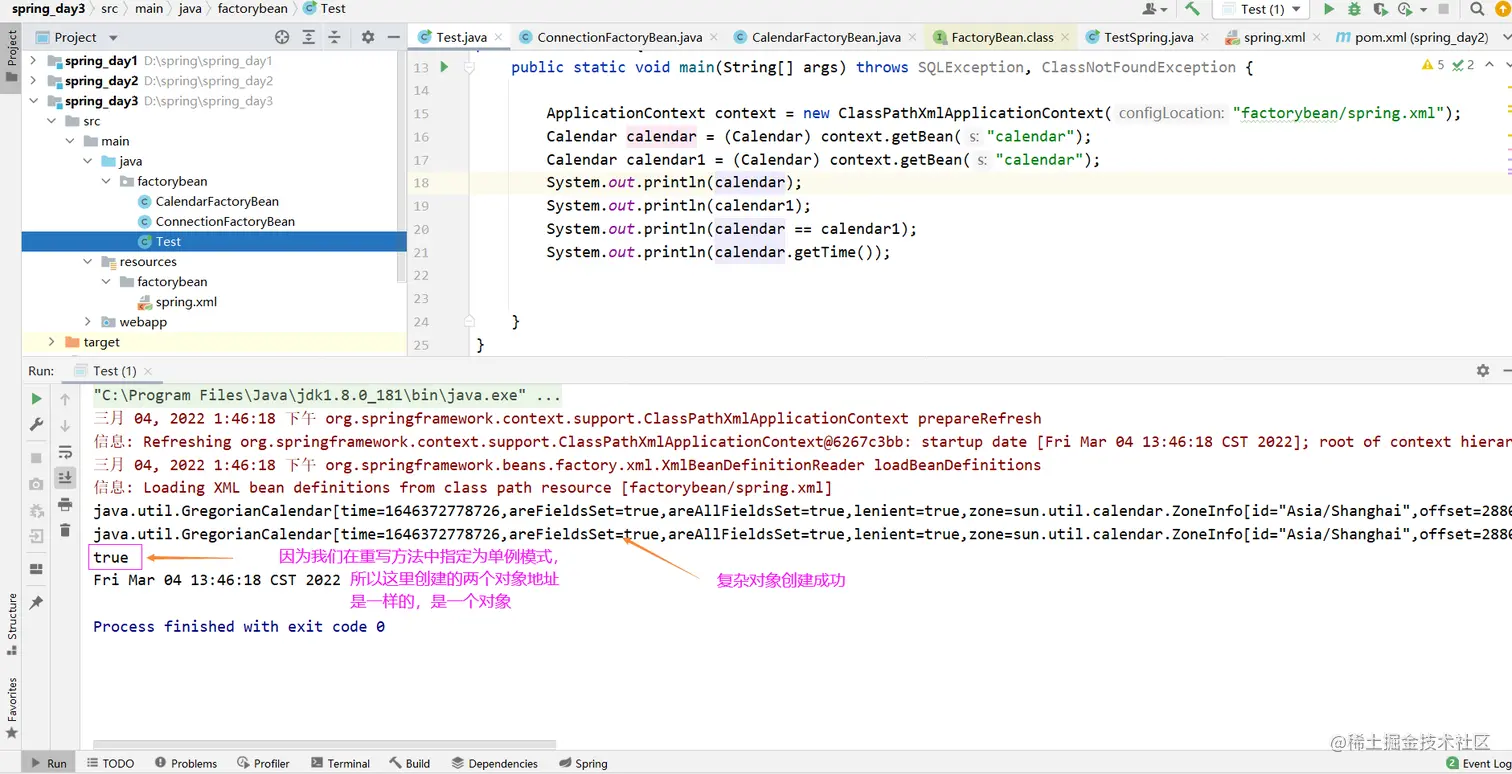Click the Restore Layout icon in Run panel
Screen dimensions: 1512x774
point(37,569)
